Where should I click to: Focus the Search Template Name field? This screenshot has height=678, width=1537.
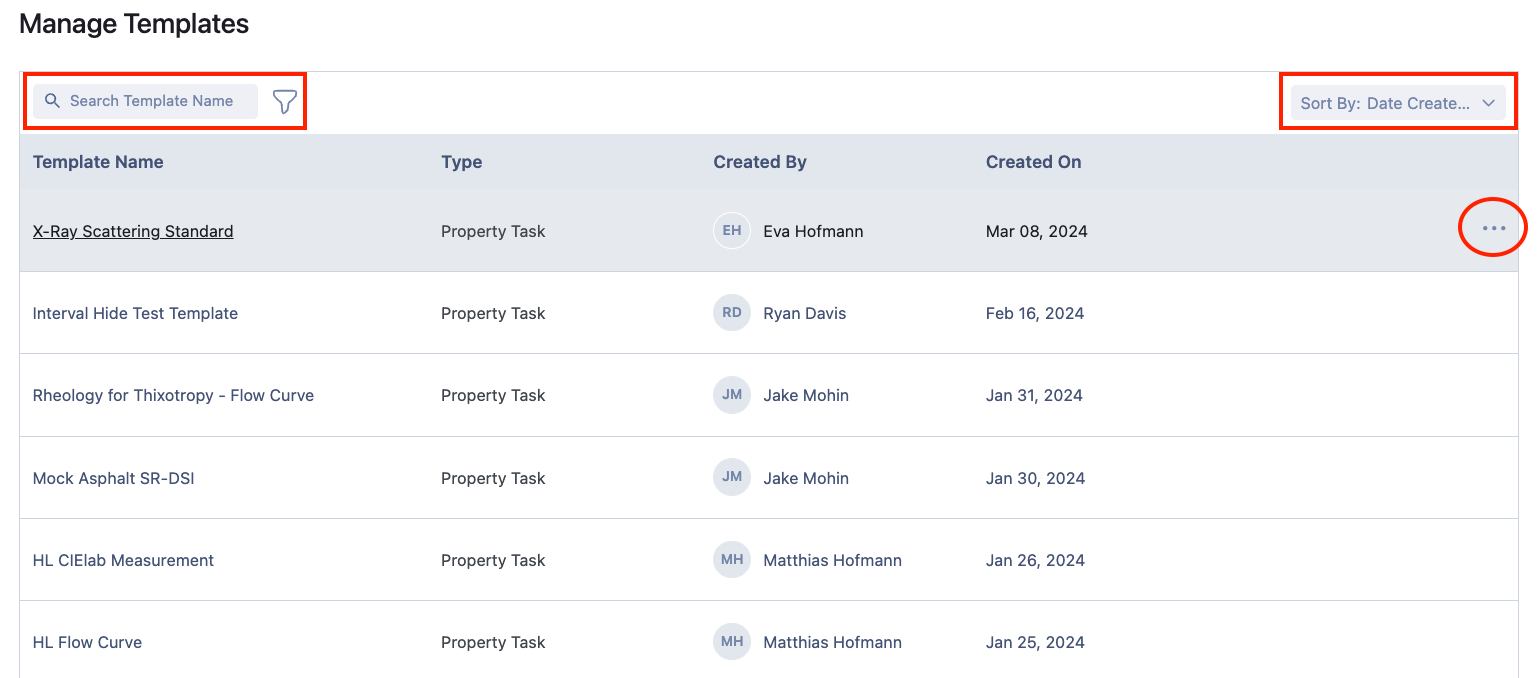(155, 101)
